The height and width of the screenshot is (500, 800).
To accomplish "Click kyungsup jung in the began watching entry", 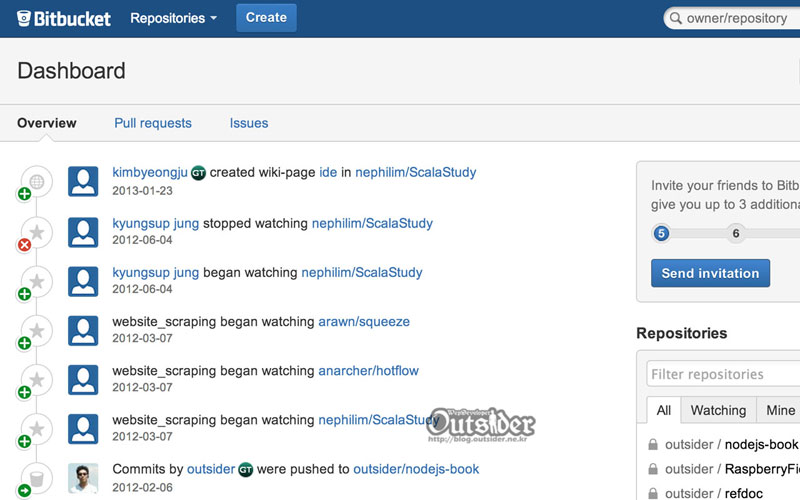I will 156,272.
